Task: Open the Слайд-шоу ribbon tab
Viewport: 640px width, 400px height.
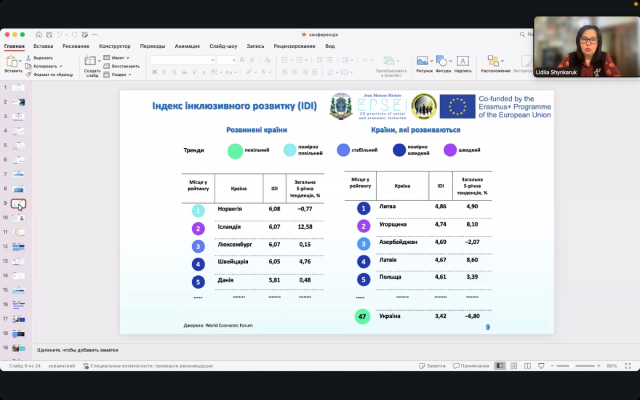Action: [x=223, y=46]
